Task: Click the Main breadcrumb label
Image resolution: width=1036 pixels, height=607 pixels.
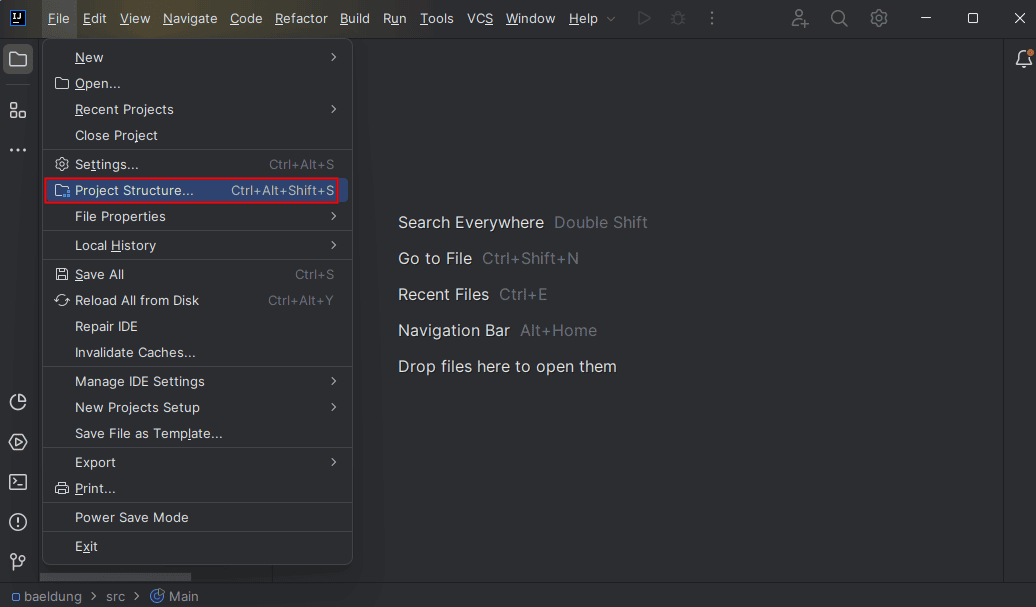Action: coord(184,596)
